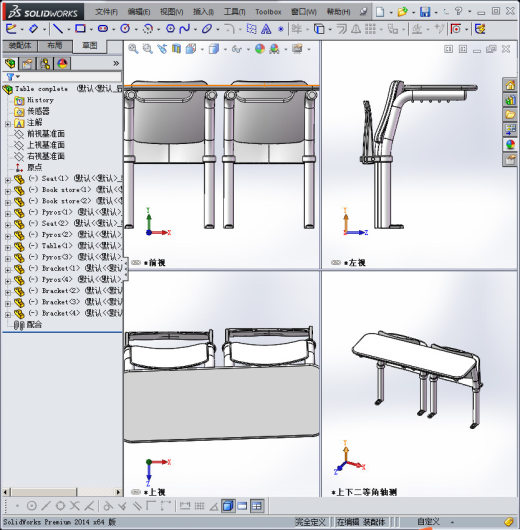Expand the Bracket<4> component node

[8, 314]
